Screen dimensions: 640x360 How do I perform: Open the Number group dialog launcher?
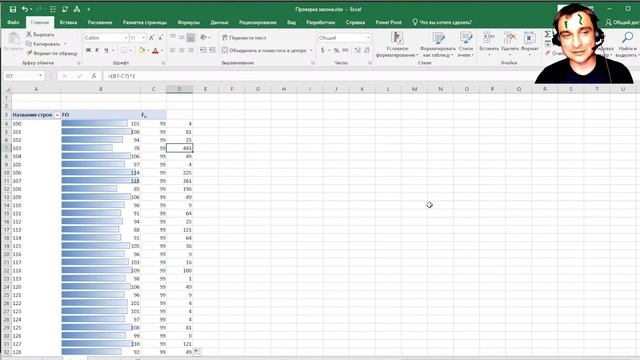click(x=370, y=63)
